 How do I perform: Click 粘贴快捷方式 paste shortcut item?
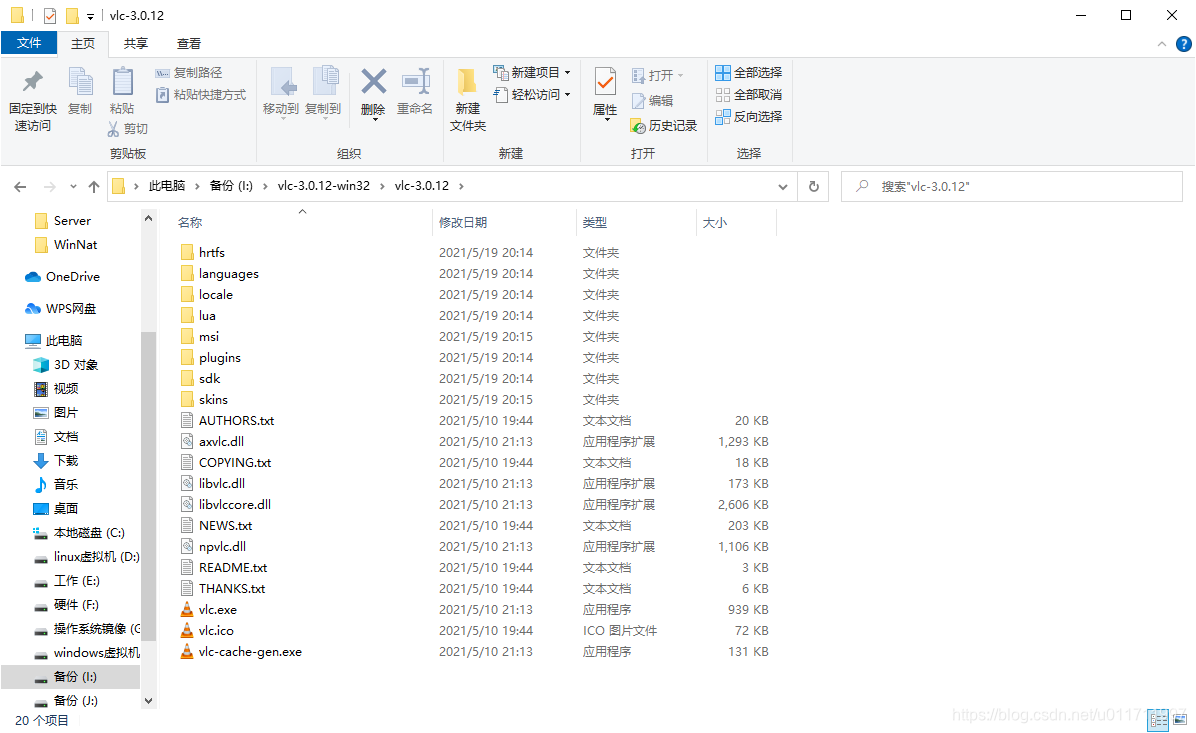[201, 95]
